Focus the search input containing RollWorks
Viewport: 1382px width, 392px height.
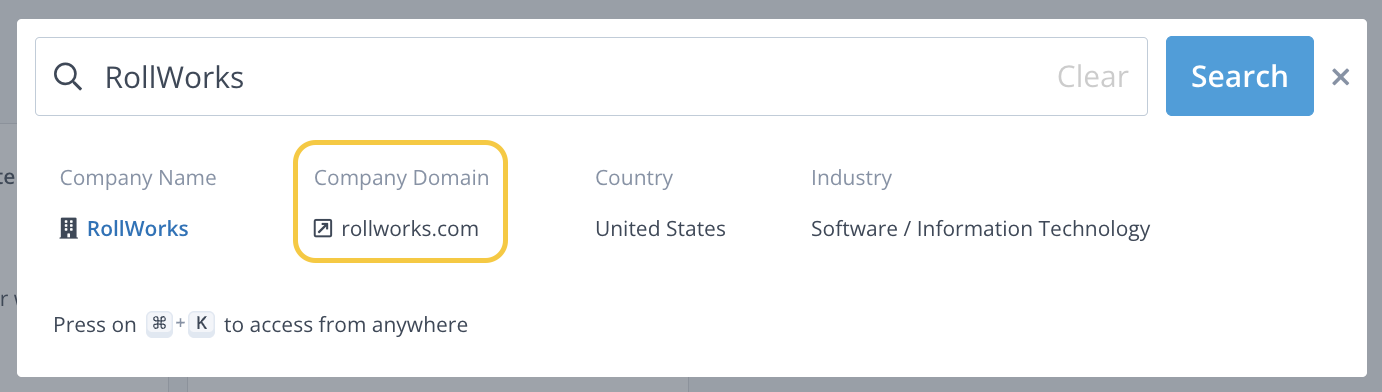click(x=591, y=77)
